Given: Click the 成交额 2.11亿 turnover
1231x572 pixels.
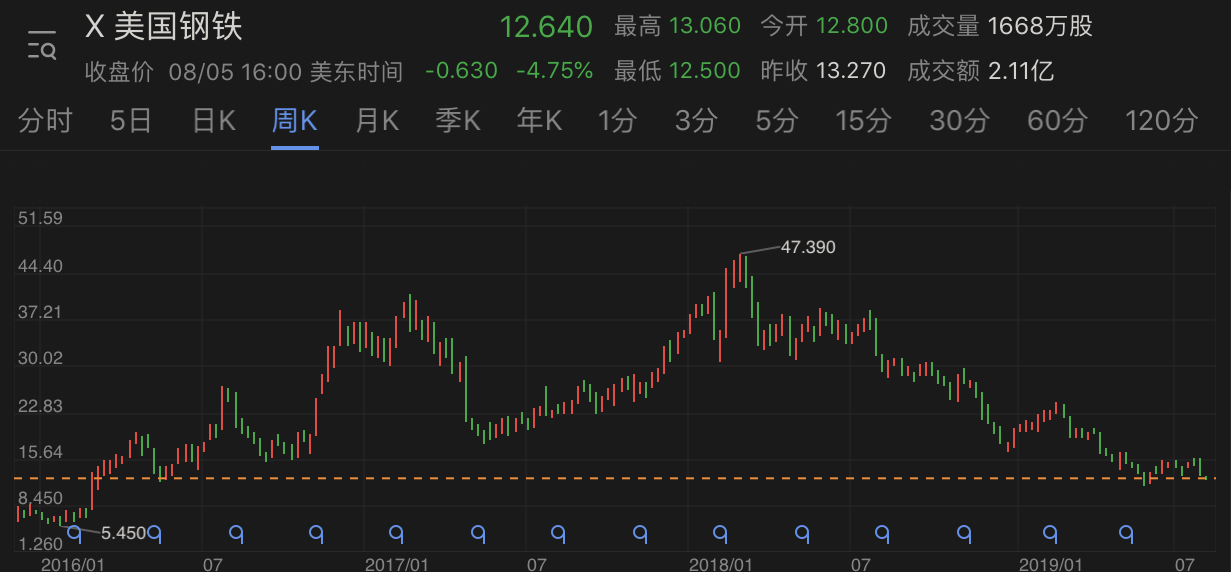Looking at the screenshot, I should [x=981, y=71].
